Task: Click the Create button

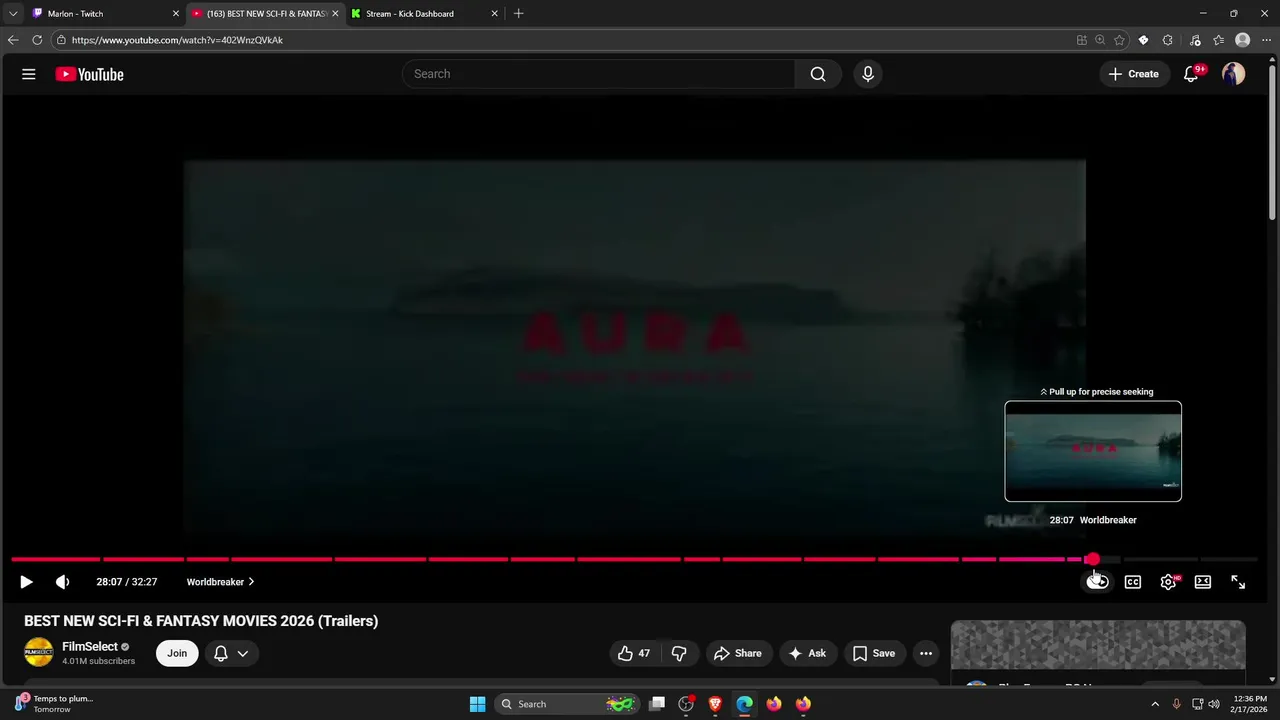Action: (1134, 74)
